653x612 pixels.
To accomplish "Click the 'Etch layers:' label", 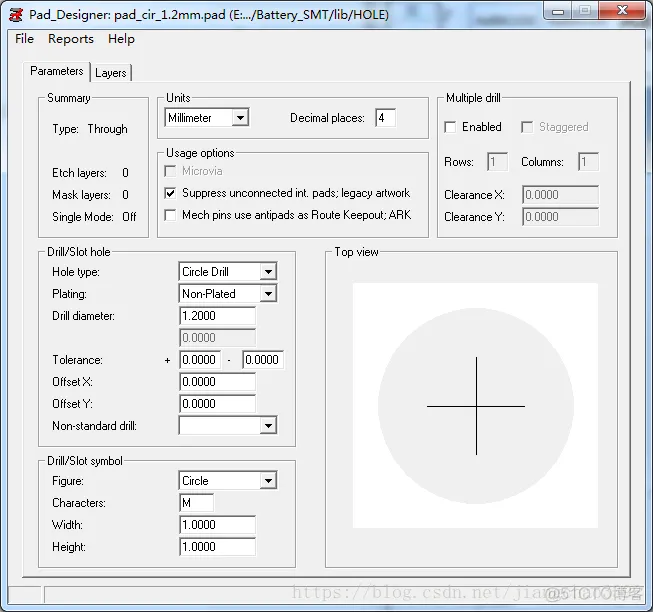I will pos(79,173).
